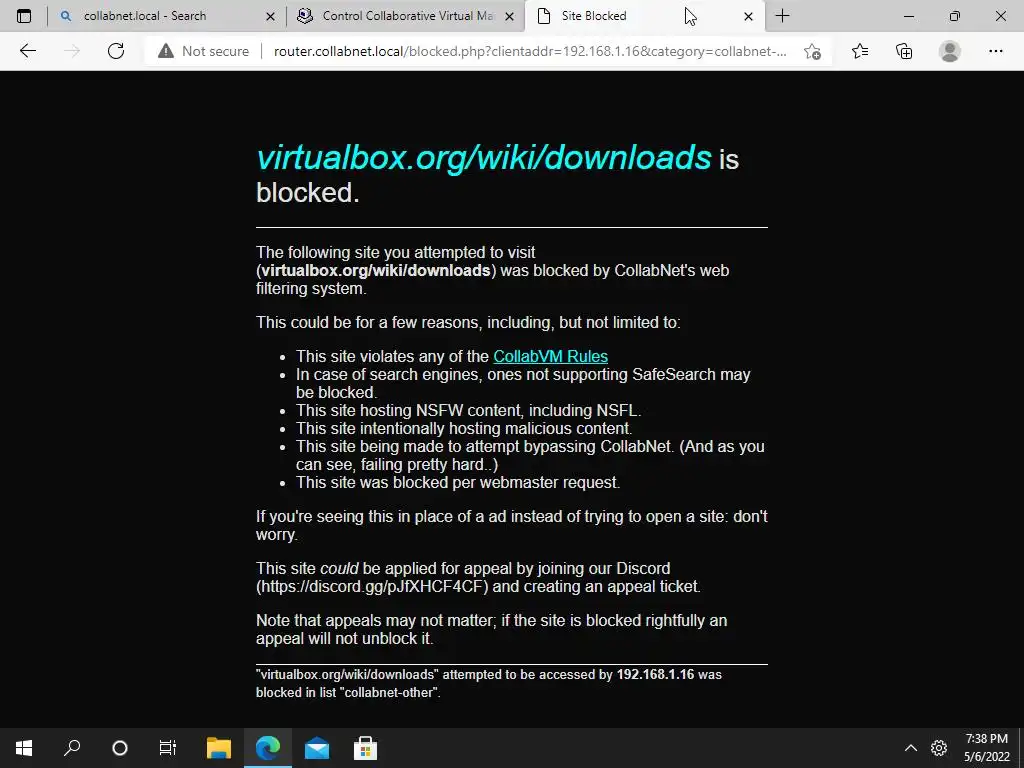Screen dimensions: 1024x768
Task: Open the Collections panel
Action: (904, 51)
